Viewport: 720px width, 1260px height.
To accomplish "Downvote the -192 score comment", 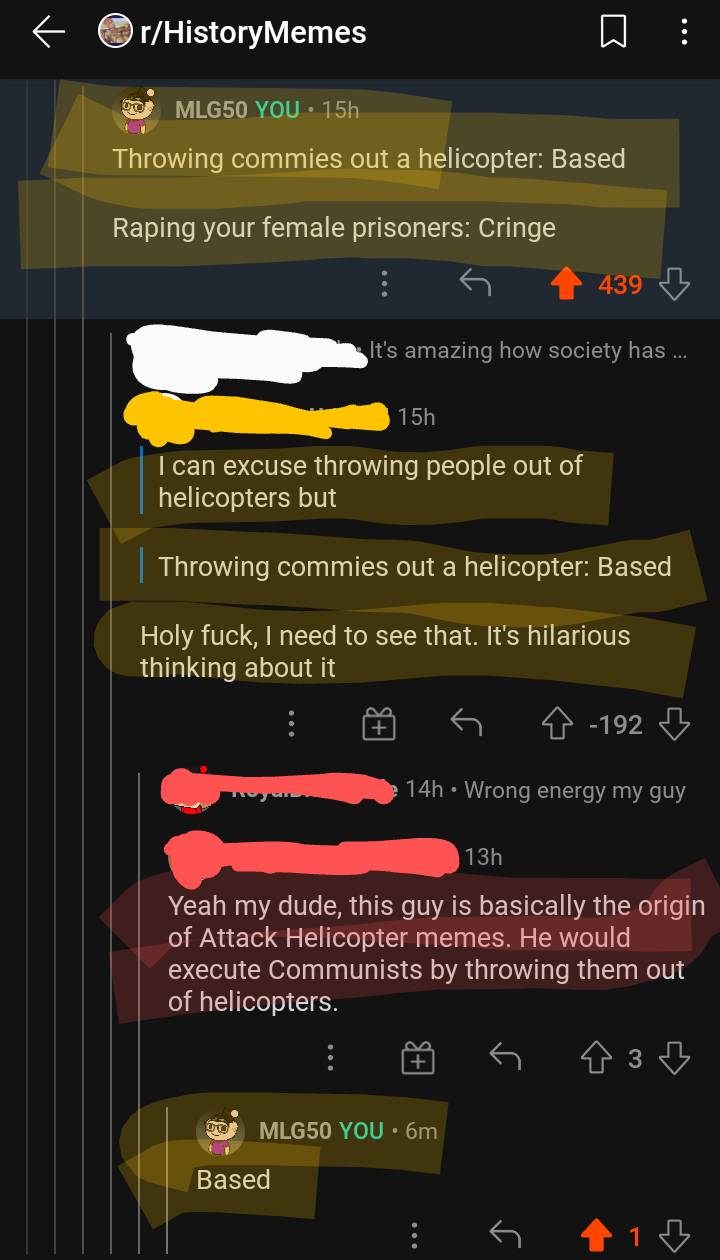I will 675,724.
